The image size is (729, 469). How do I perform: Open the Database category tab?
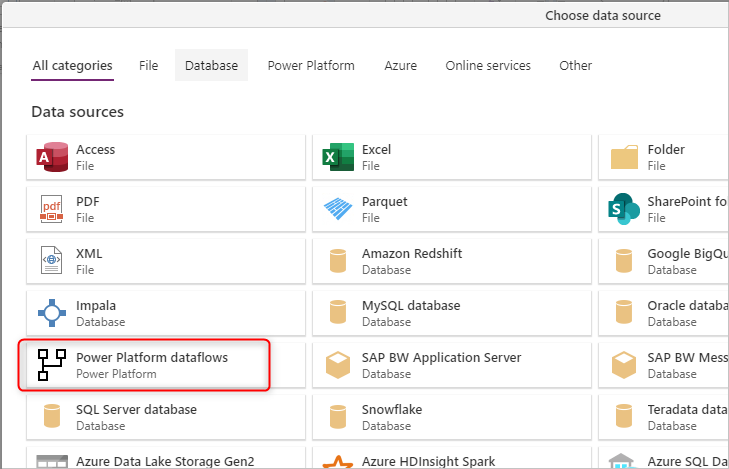[x=212, y=66]
